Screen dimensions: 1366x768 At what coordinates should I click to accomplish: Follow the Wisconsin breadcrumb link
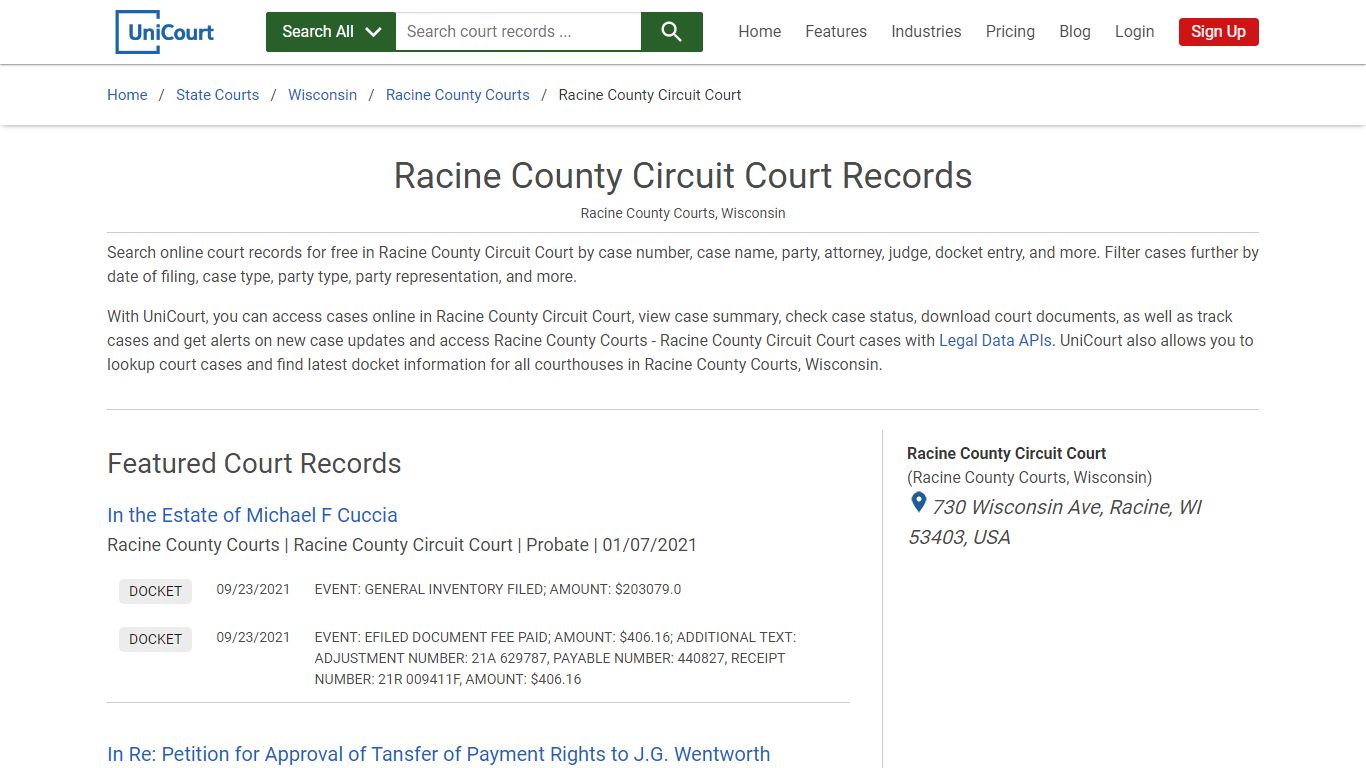(x=322, y=95)
